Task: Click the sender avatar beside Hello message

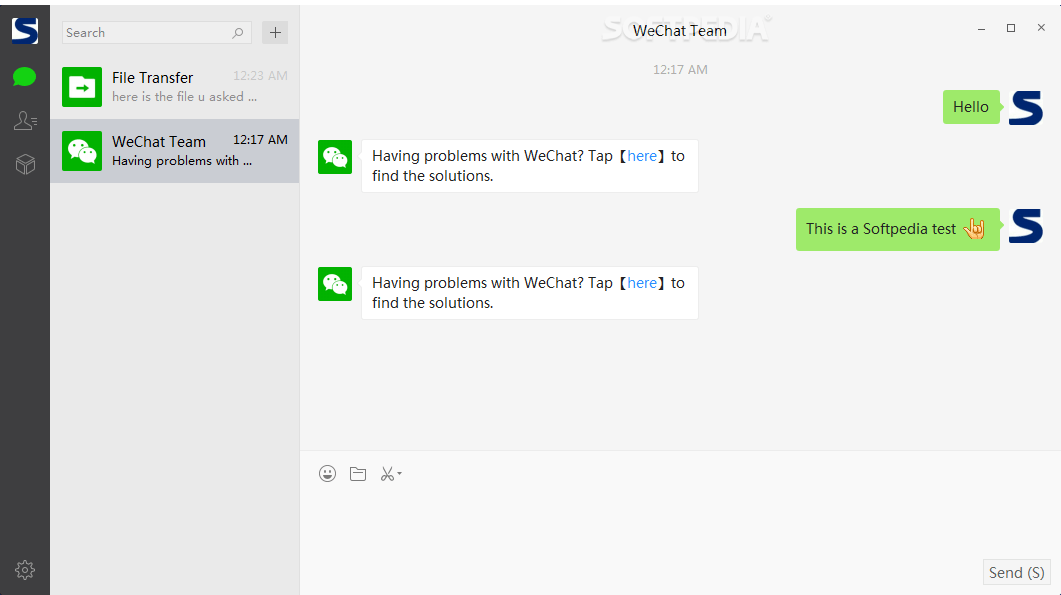Action: [x=1026, y=108]
